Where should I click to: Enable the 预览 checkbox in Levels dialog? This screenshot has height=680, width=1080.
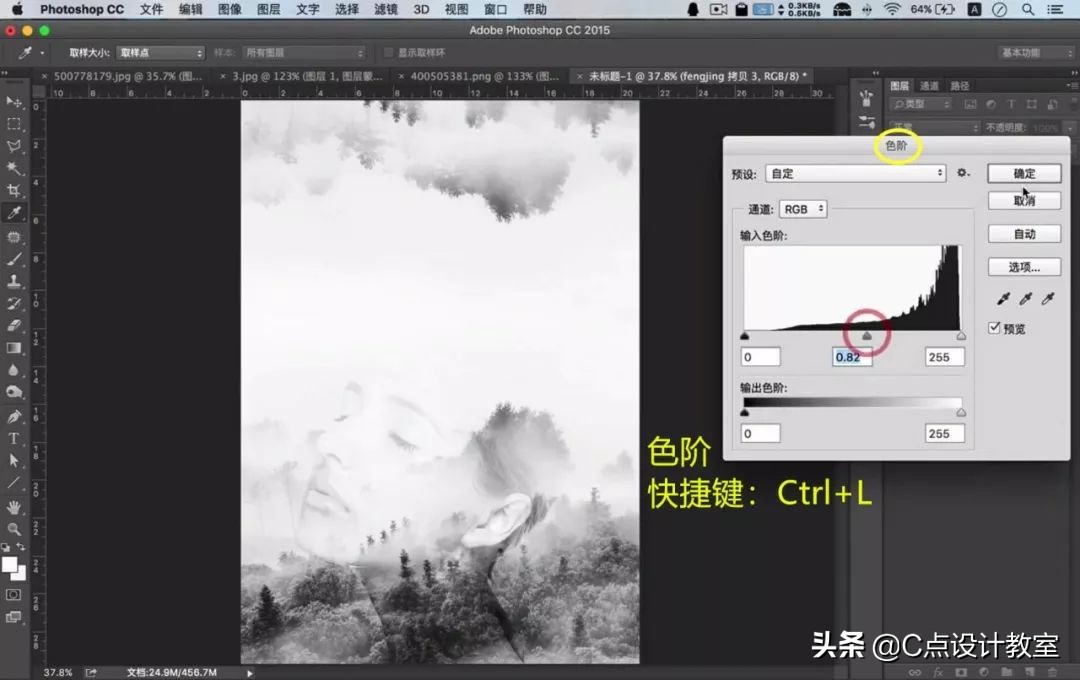tap(994, 327)
